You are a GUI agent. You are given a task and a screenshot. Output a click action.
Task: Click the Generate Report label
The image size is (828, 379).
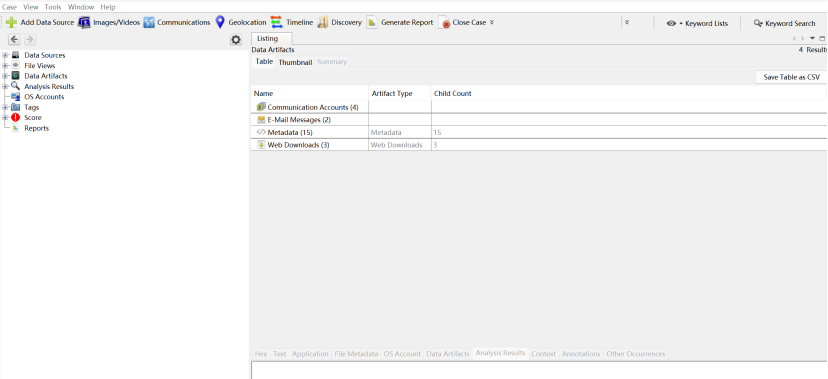[407, 23]
